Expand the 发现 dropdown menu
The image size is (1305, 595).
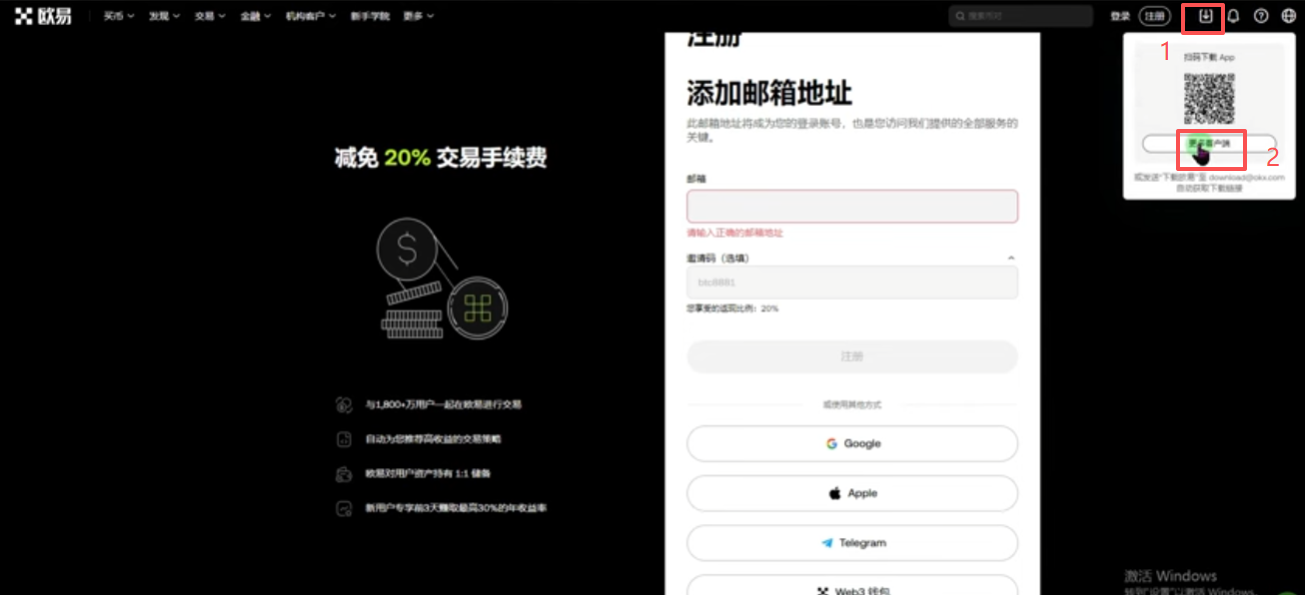pyautogui.click(x=165, y=16)
